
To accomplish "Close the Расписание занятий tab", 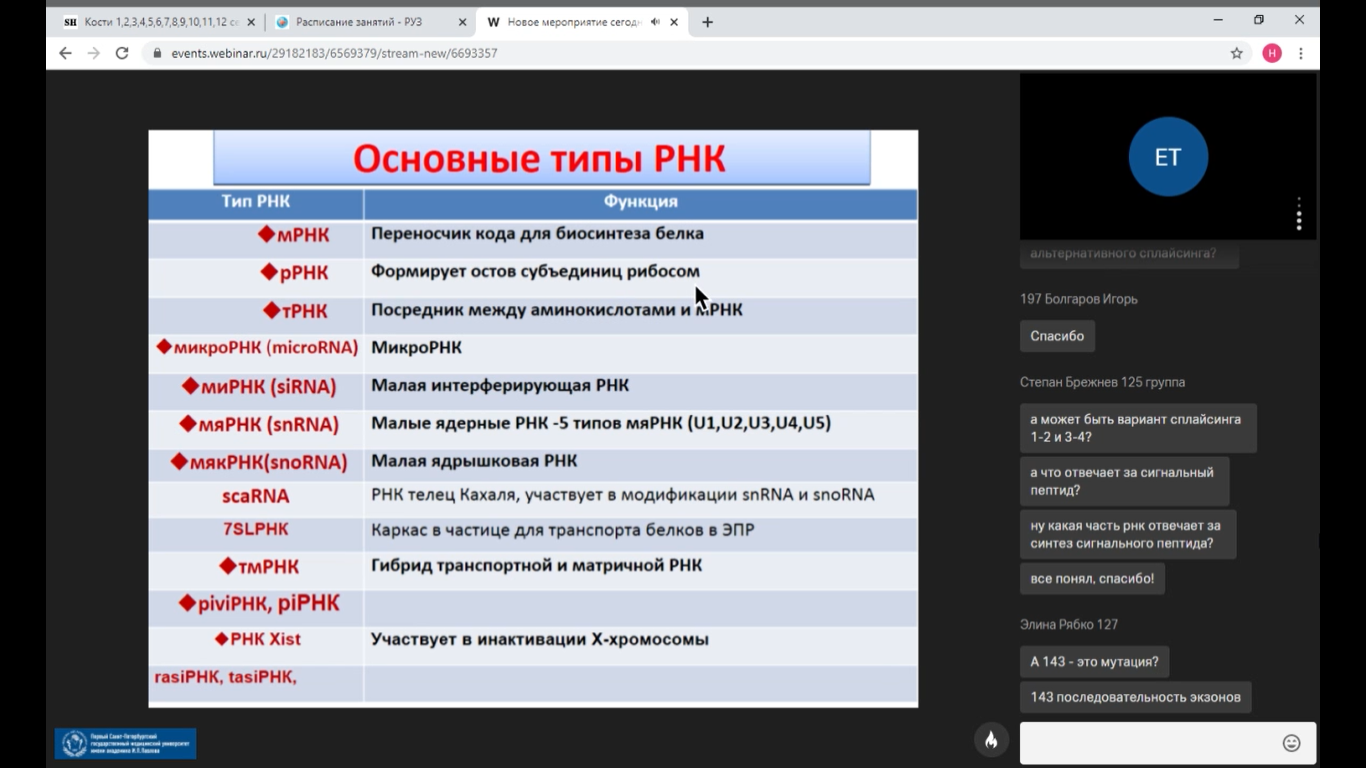I will [x=462, y=22].
